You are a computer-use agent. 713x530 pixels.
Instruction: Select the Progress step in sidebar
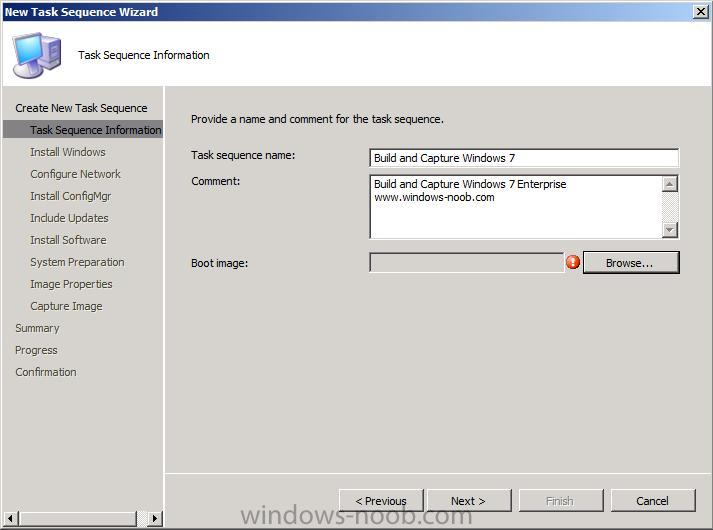click(x=36, y=350)
